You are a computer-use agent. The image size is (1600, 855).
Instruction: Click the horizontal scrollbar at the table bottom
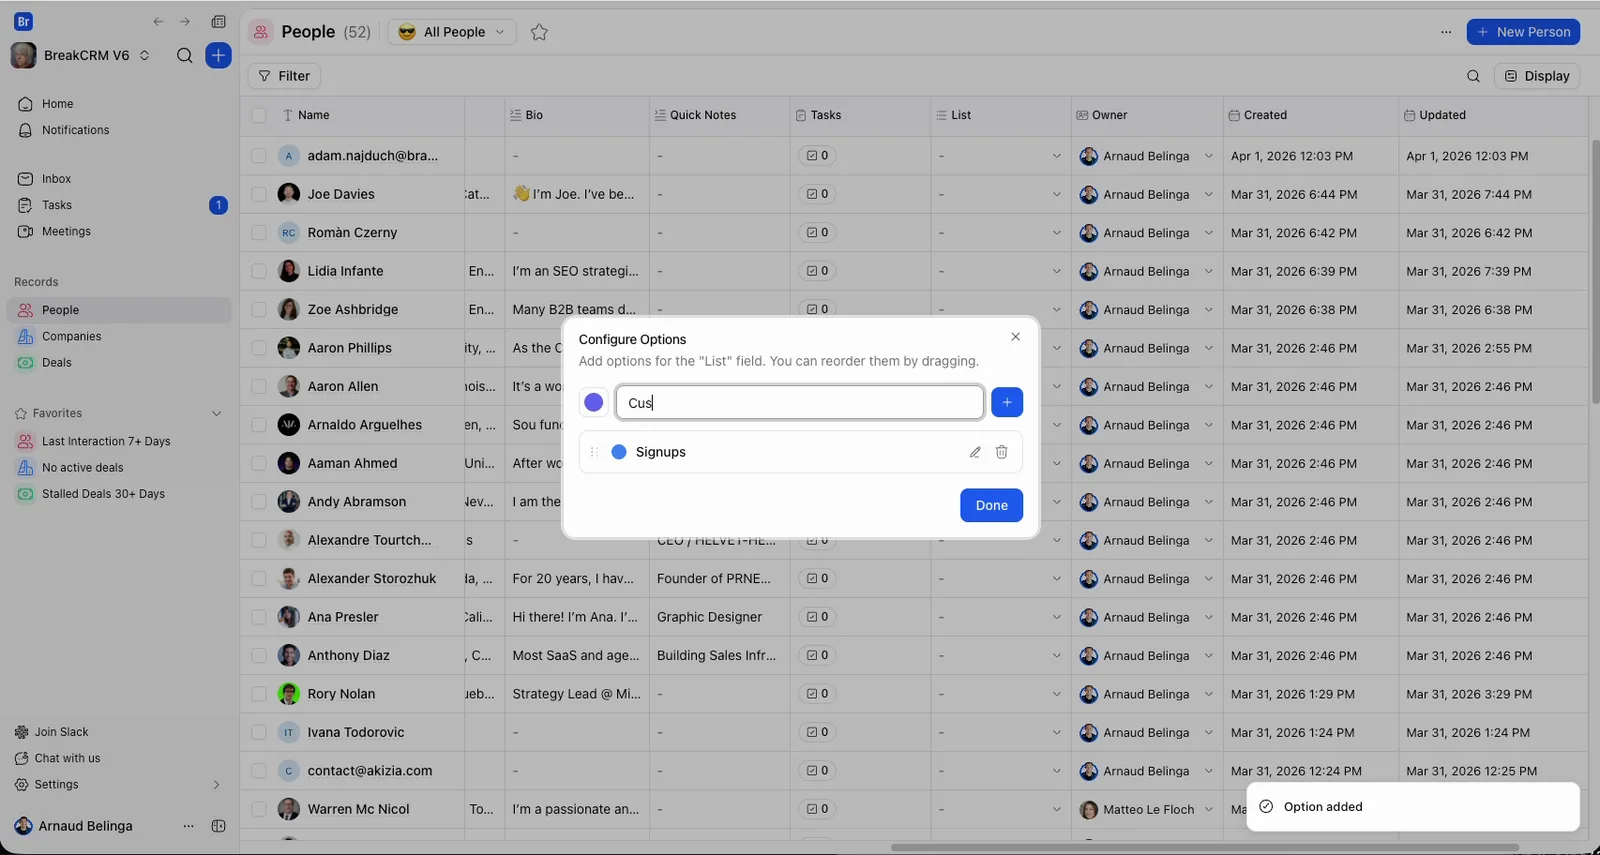pyautogui.click(x=1205, y=848)
